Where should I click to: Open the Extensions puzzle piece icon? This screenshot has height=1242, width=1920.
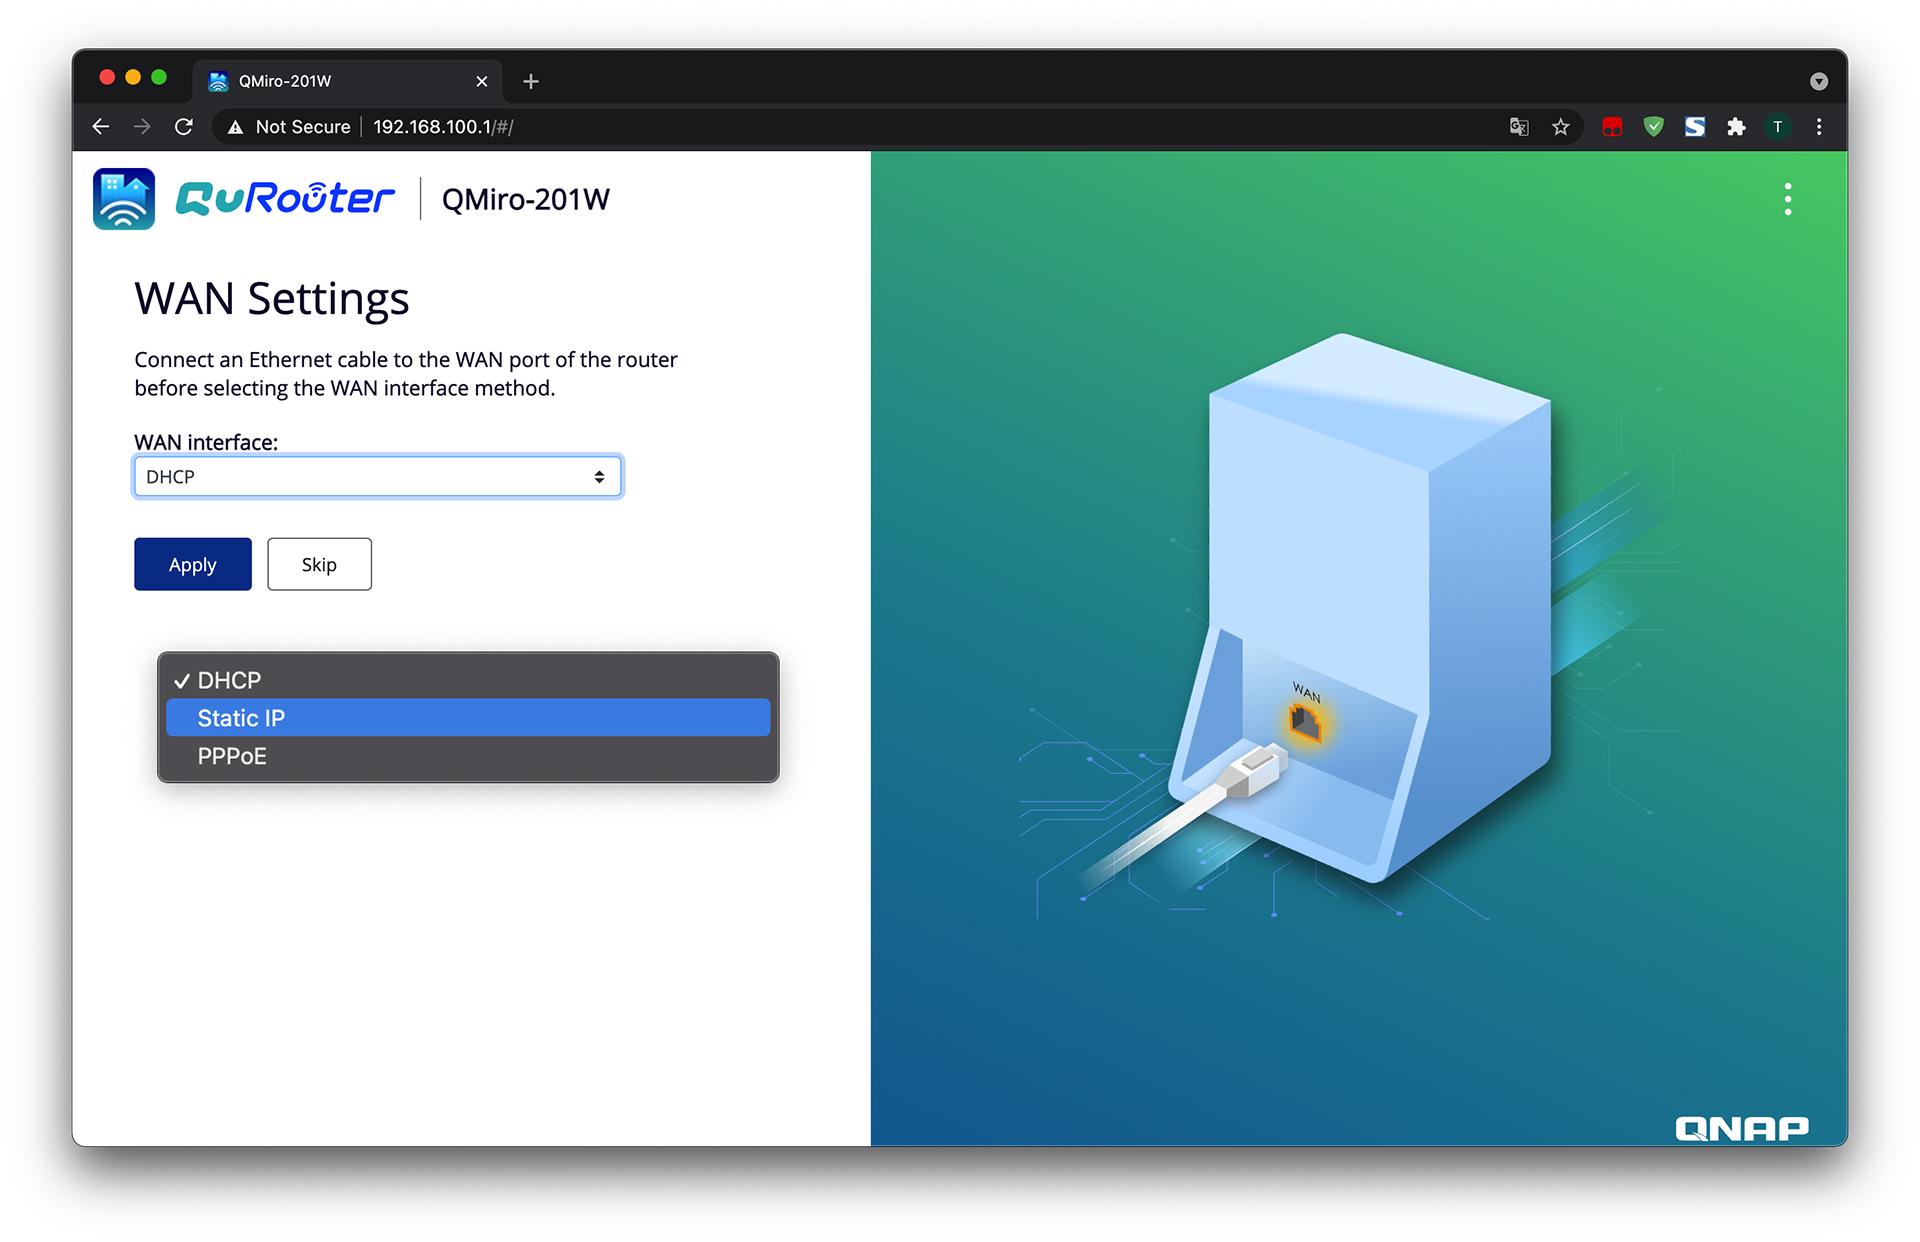1736,127
